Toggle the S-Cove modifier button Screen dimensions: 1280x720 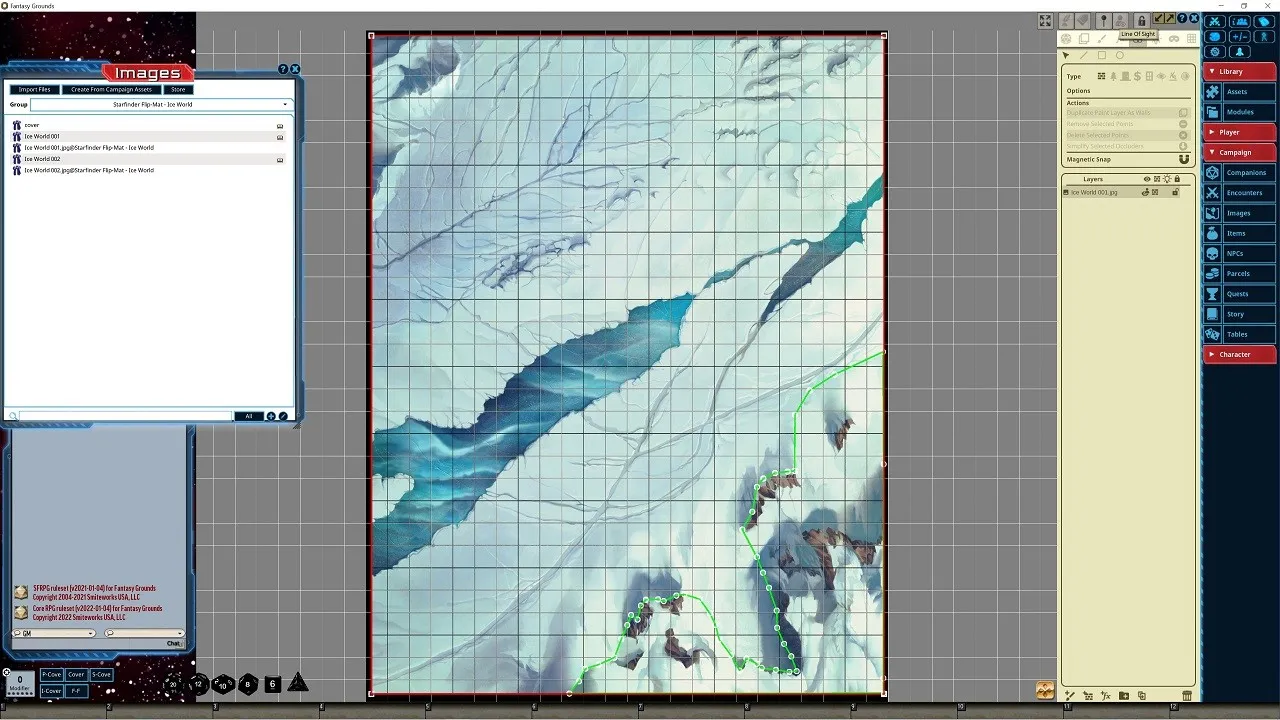tap(101, 675)
